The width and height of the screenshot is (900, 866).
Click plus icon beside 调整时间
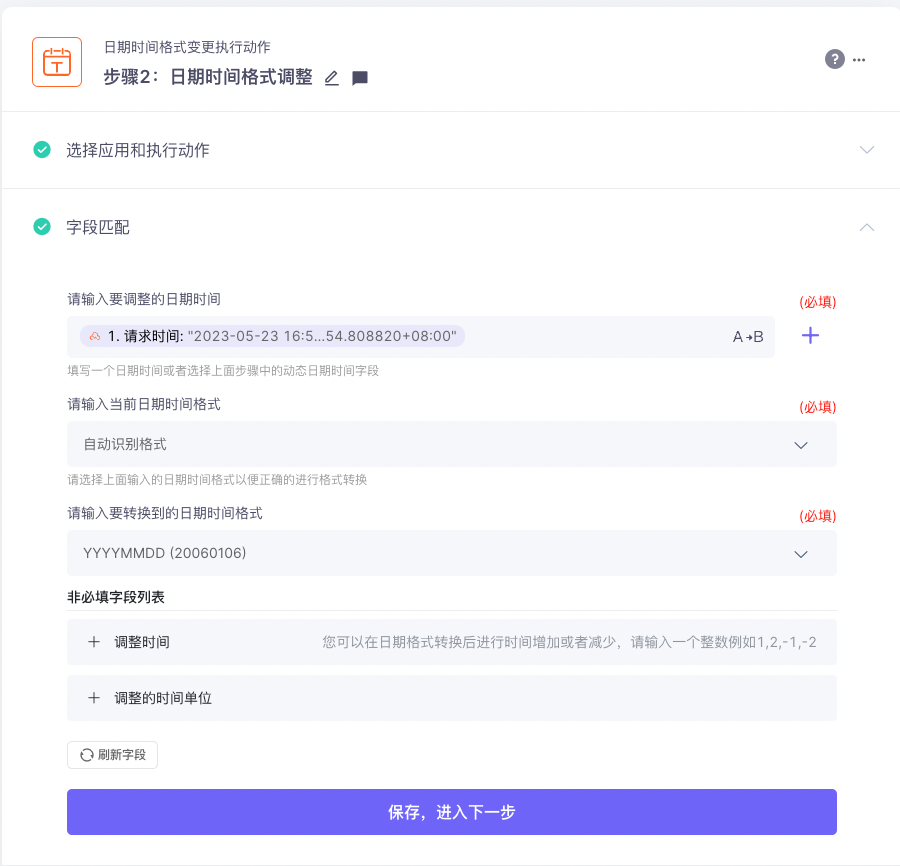[94, 642]
